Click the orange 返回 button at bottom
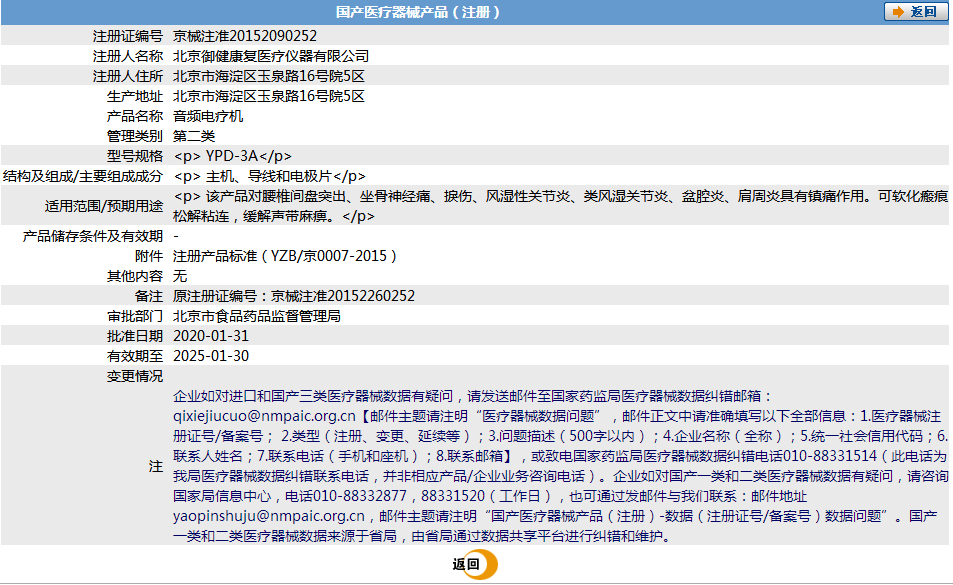953x585 pixels. 475,564
